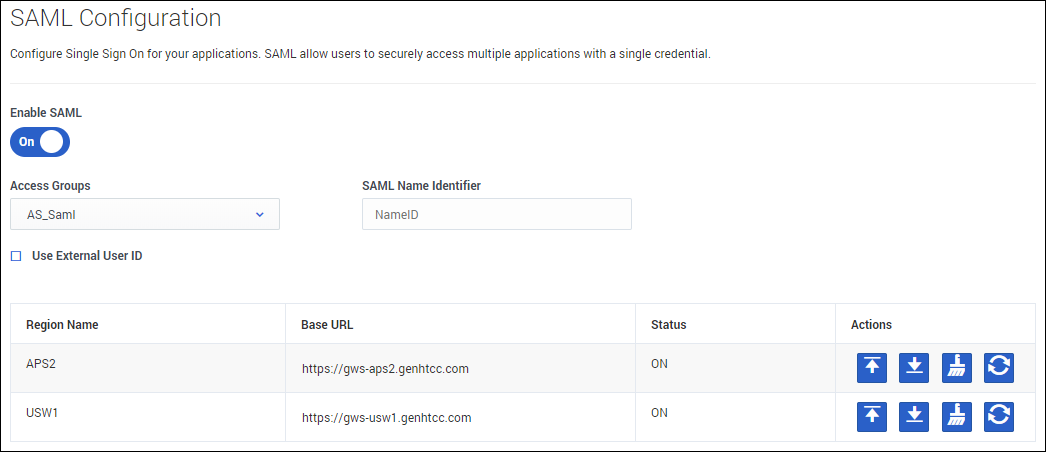Check the Use External User ID box

click(x=16, y=256)
